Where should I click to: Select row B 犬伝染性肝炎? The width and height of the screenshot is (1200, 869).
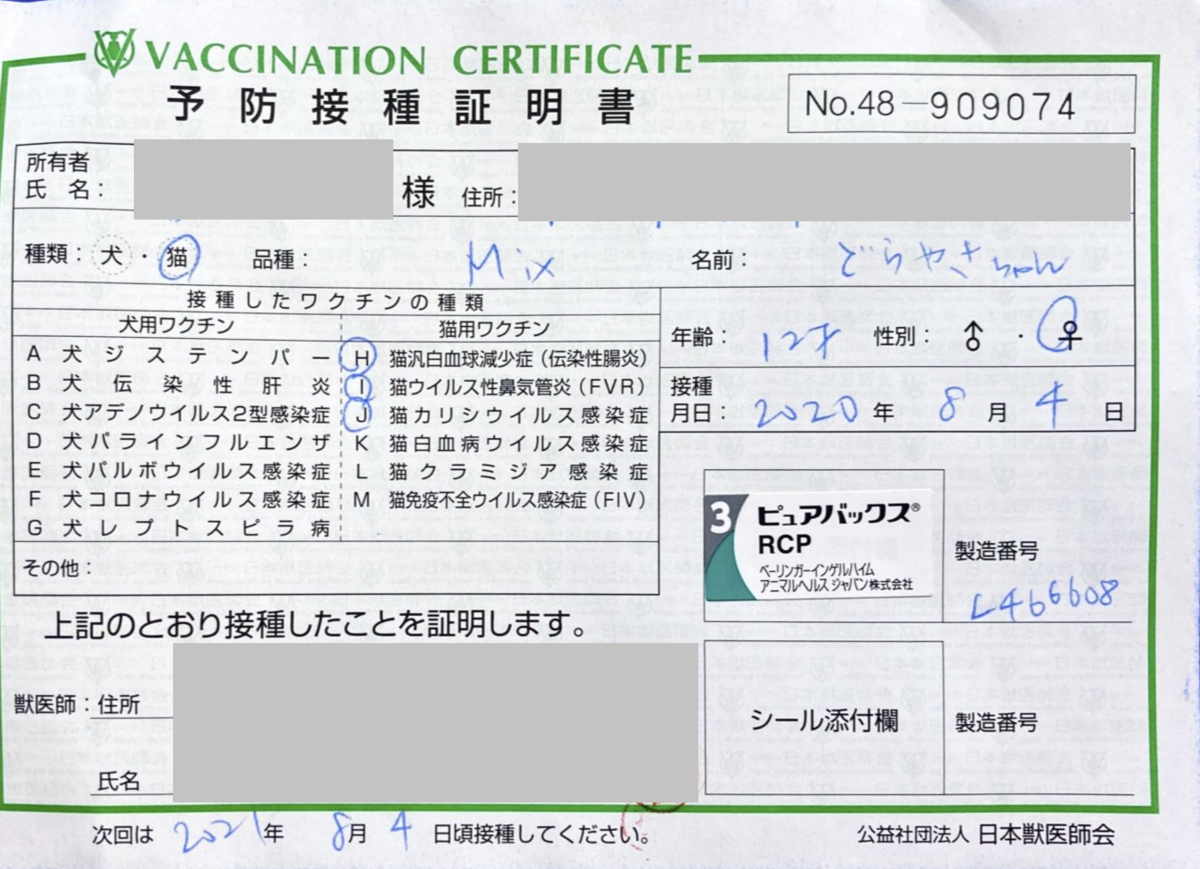tap(178, 384)
